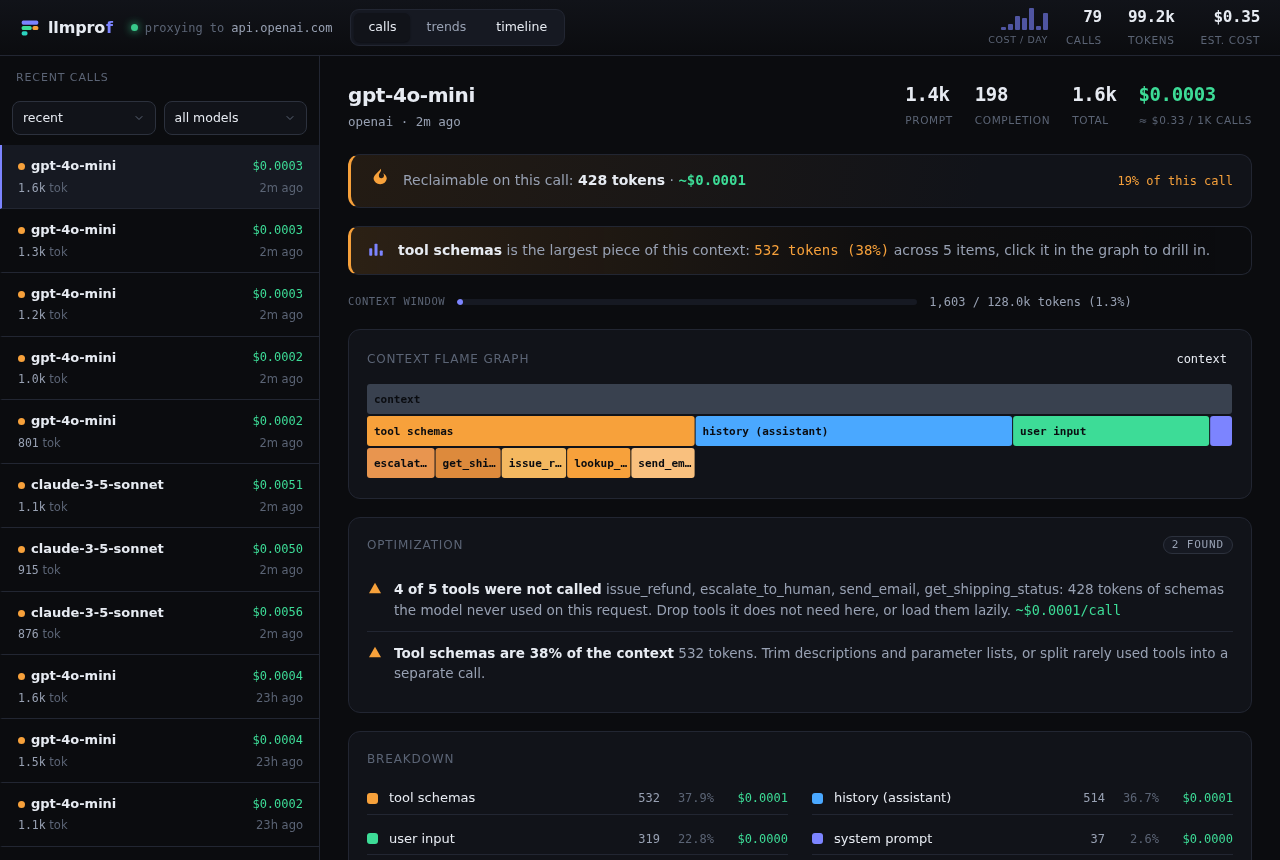Click the escalate tool block in flame graph
This screenshot has width=1280, height=860.
400,463
